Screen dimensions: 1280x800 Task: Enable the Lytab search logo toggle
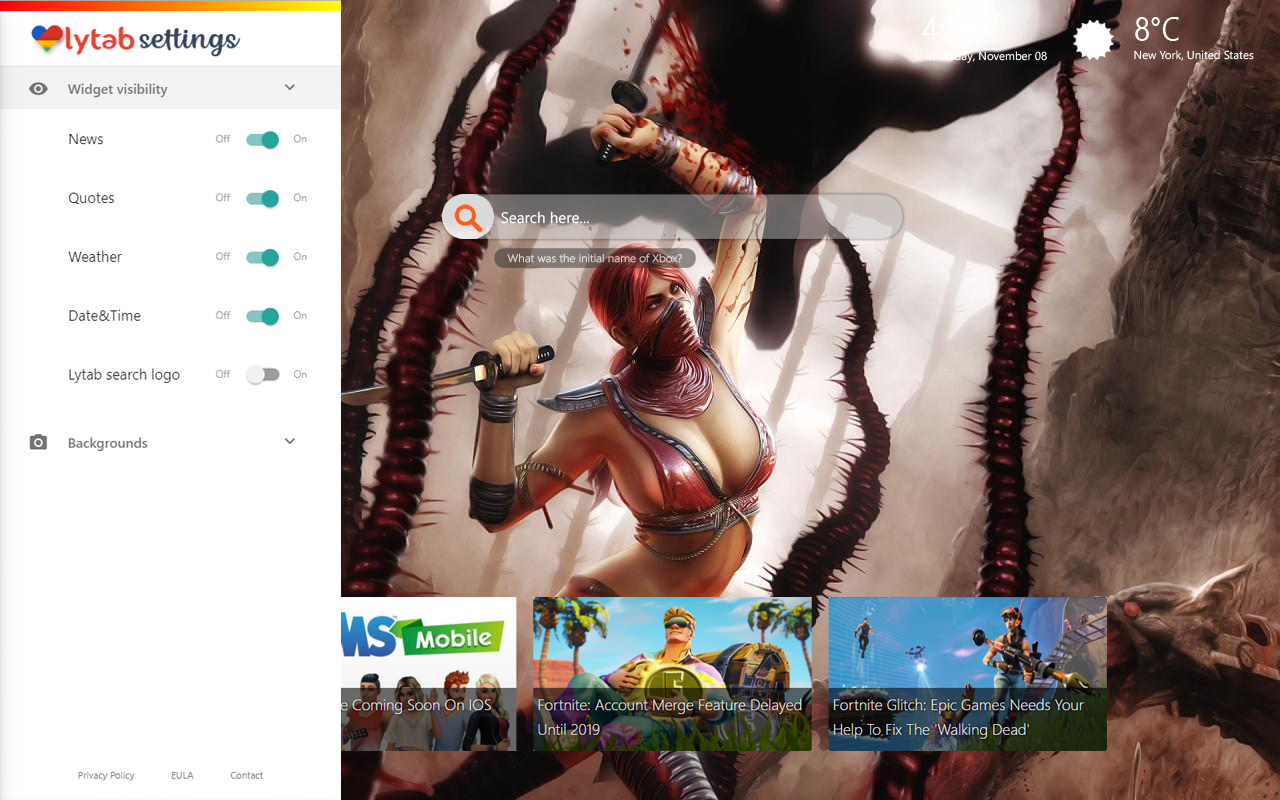click(x=262, y=375)
